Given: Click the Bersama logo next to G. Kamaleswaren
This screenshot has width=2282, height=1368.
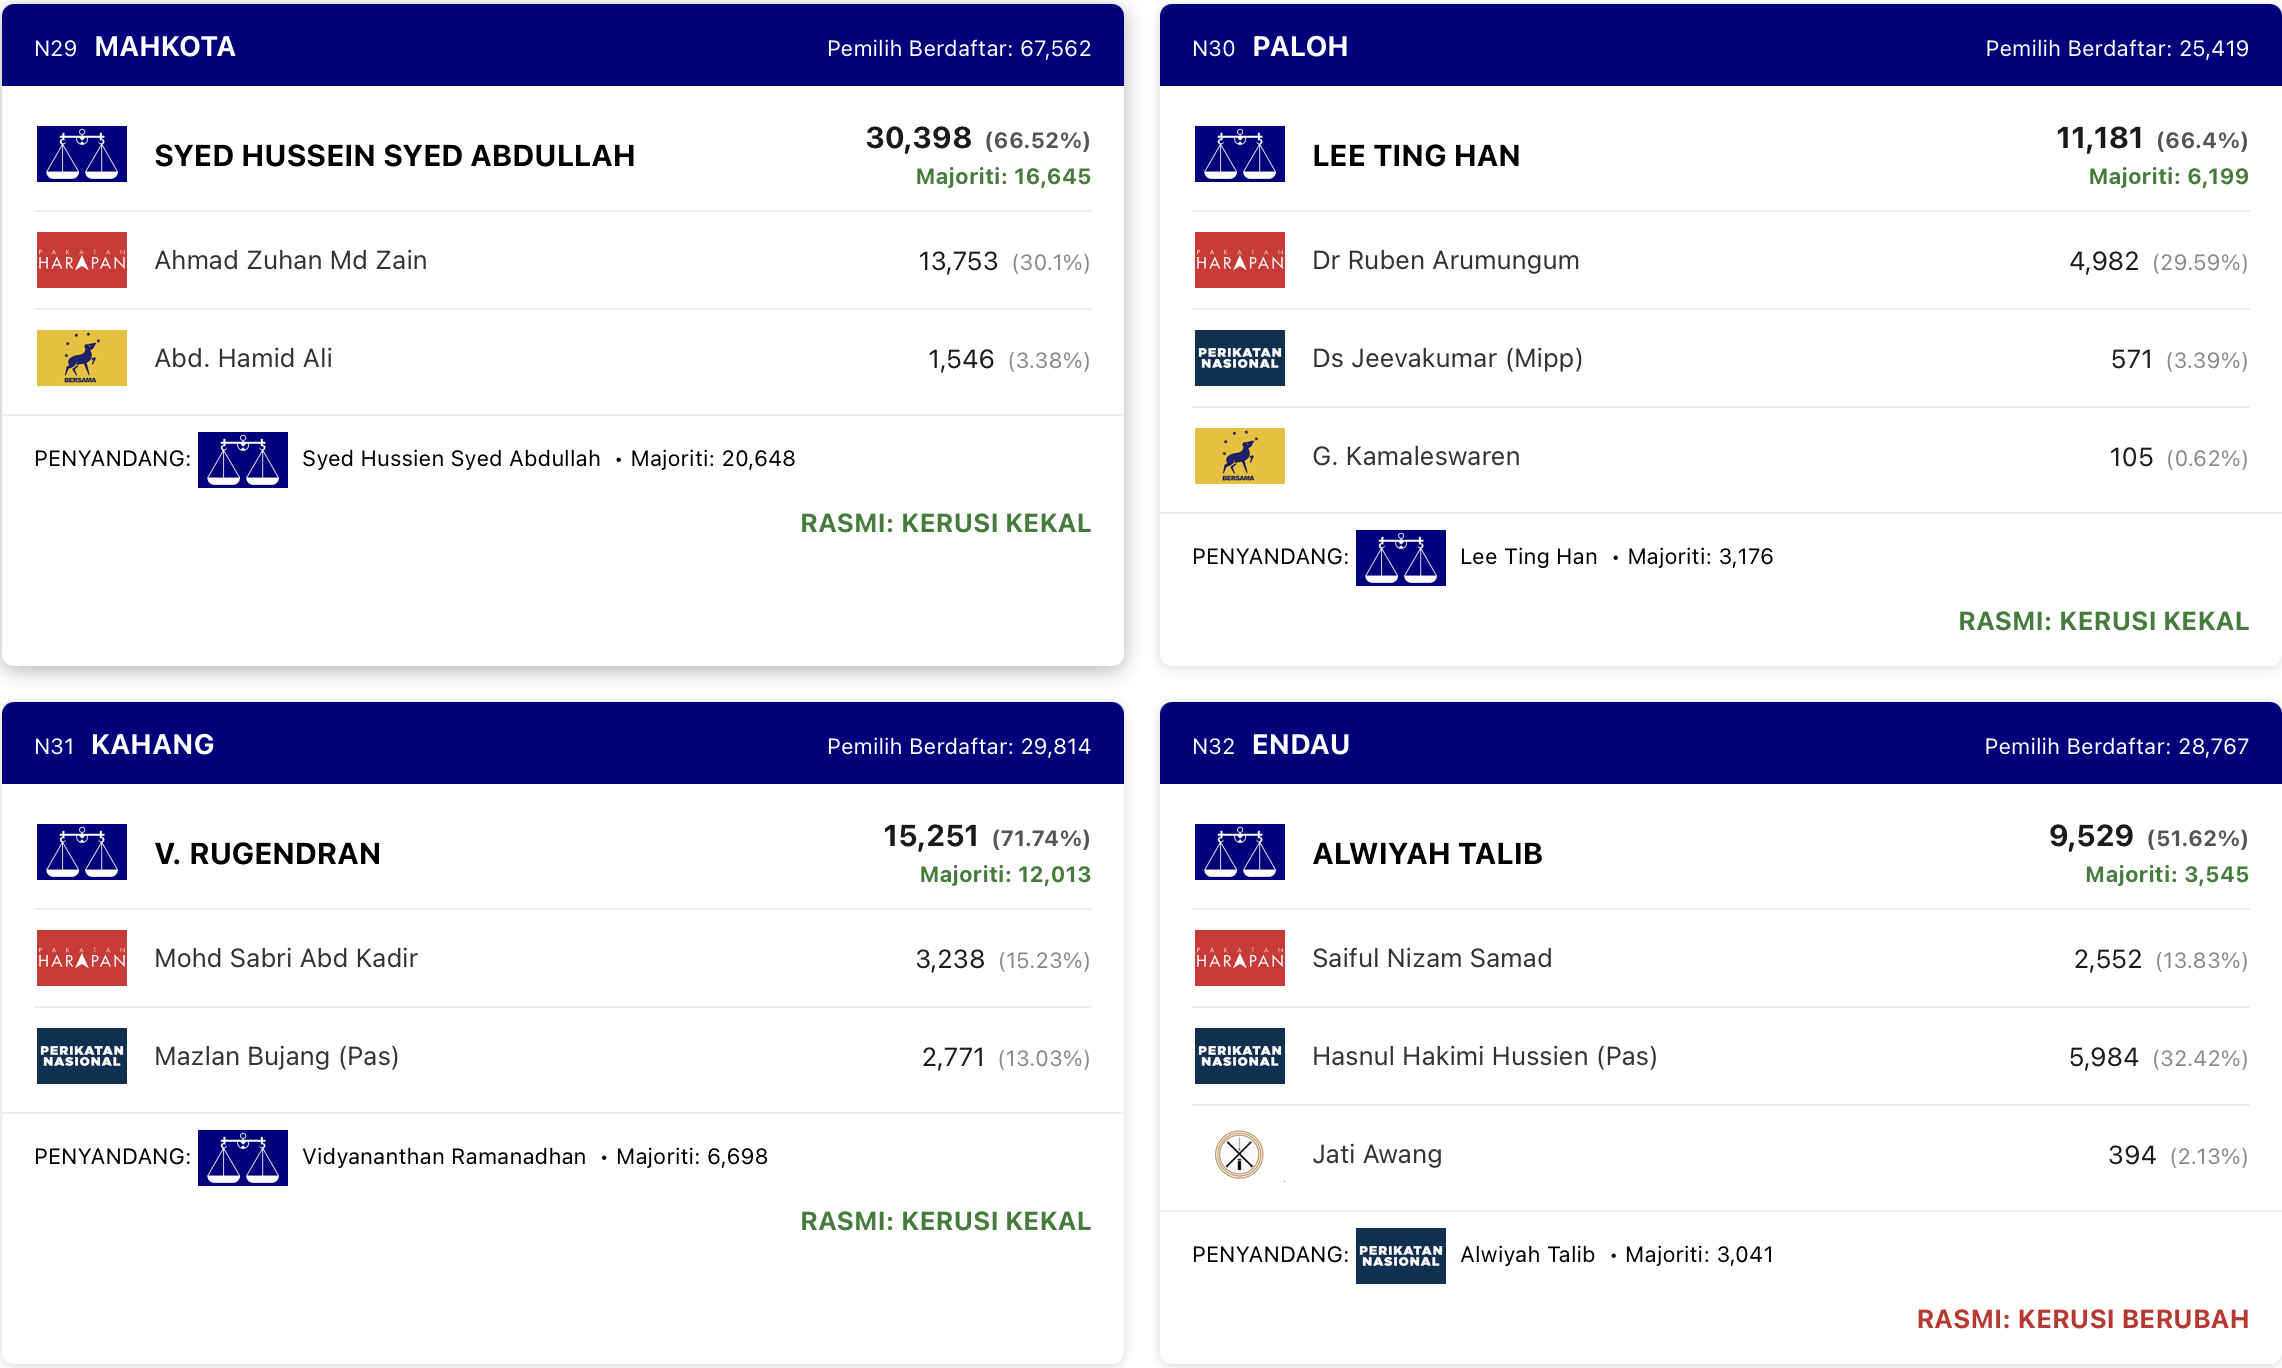Looking at the screenshot, I should pyautogui.click(x=1240, y=456).
